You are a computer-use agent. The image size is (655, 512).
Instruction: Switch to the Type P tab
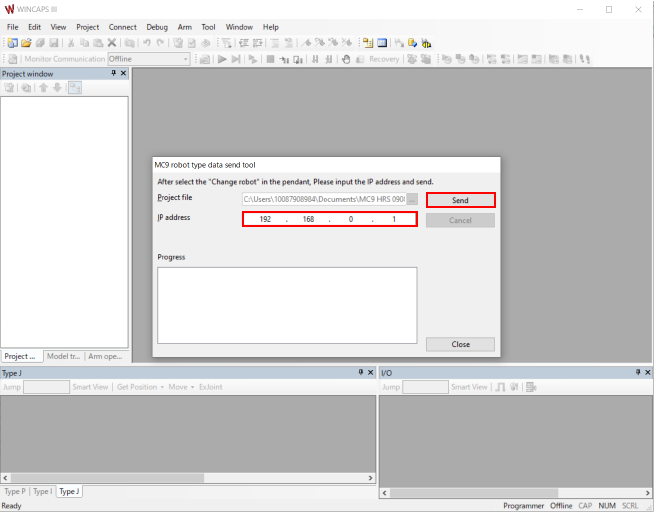point(15,491)
